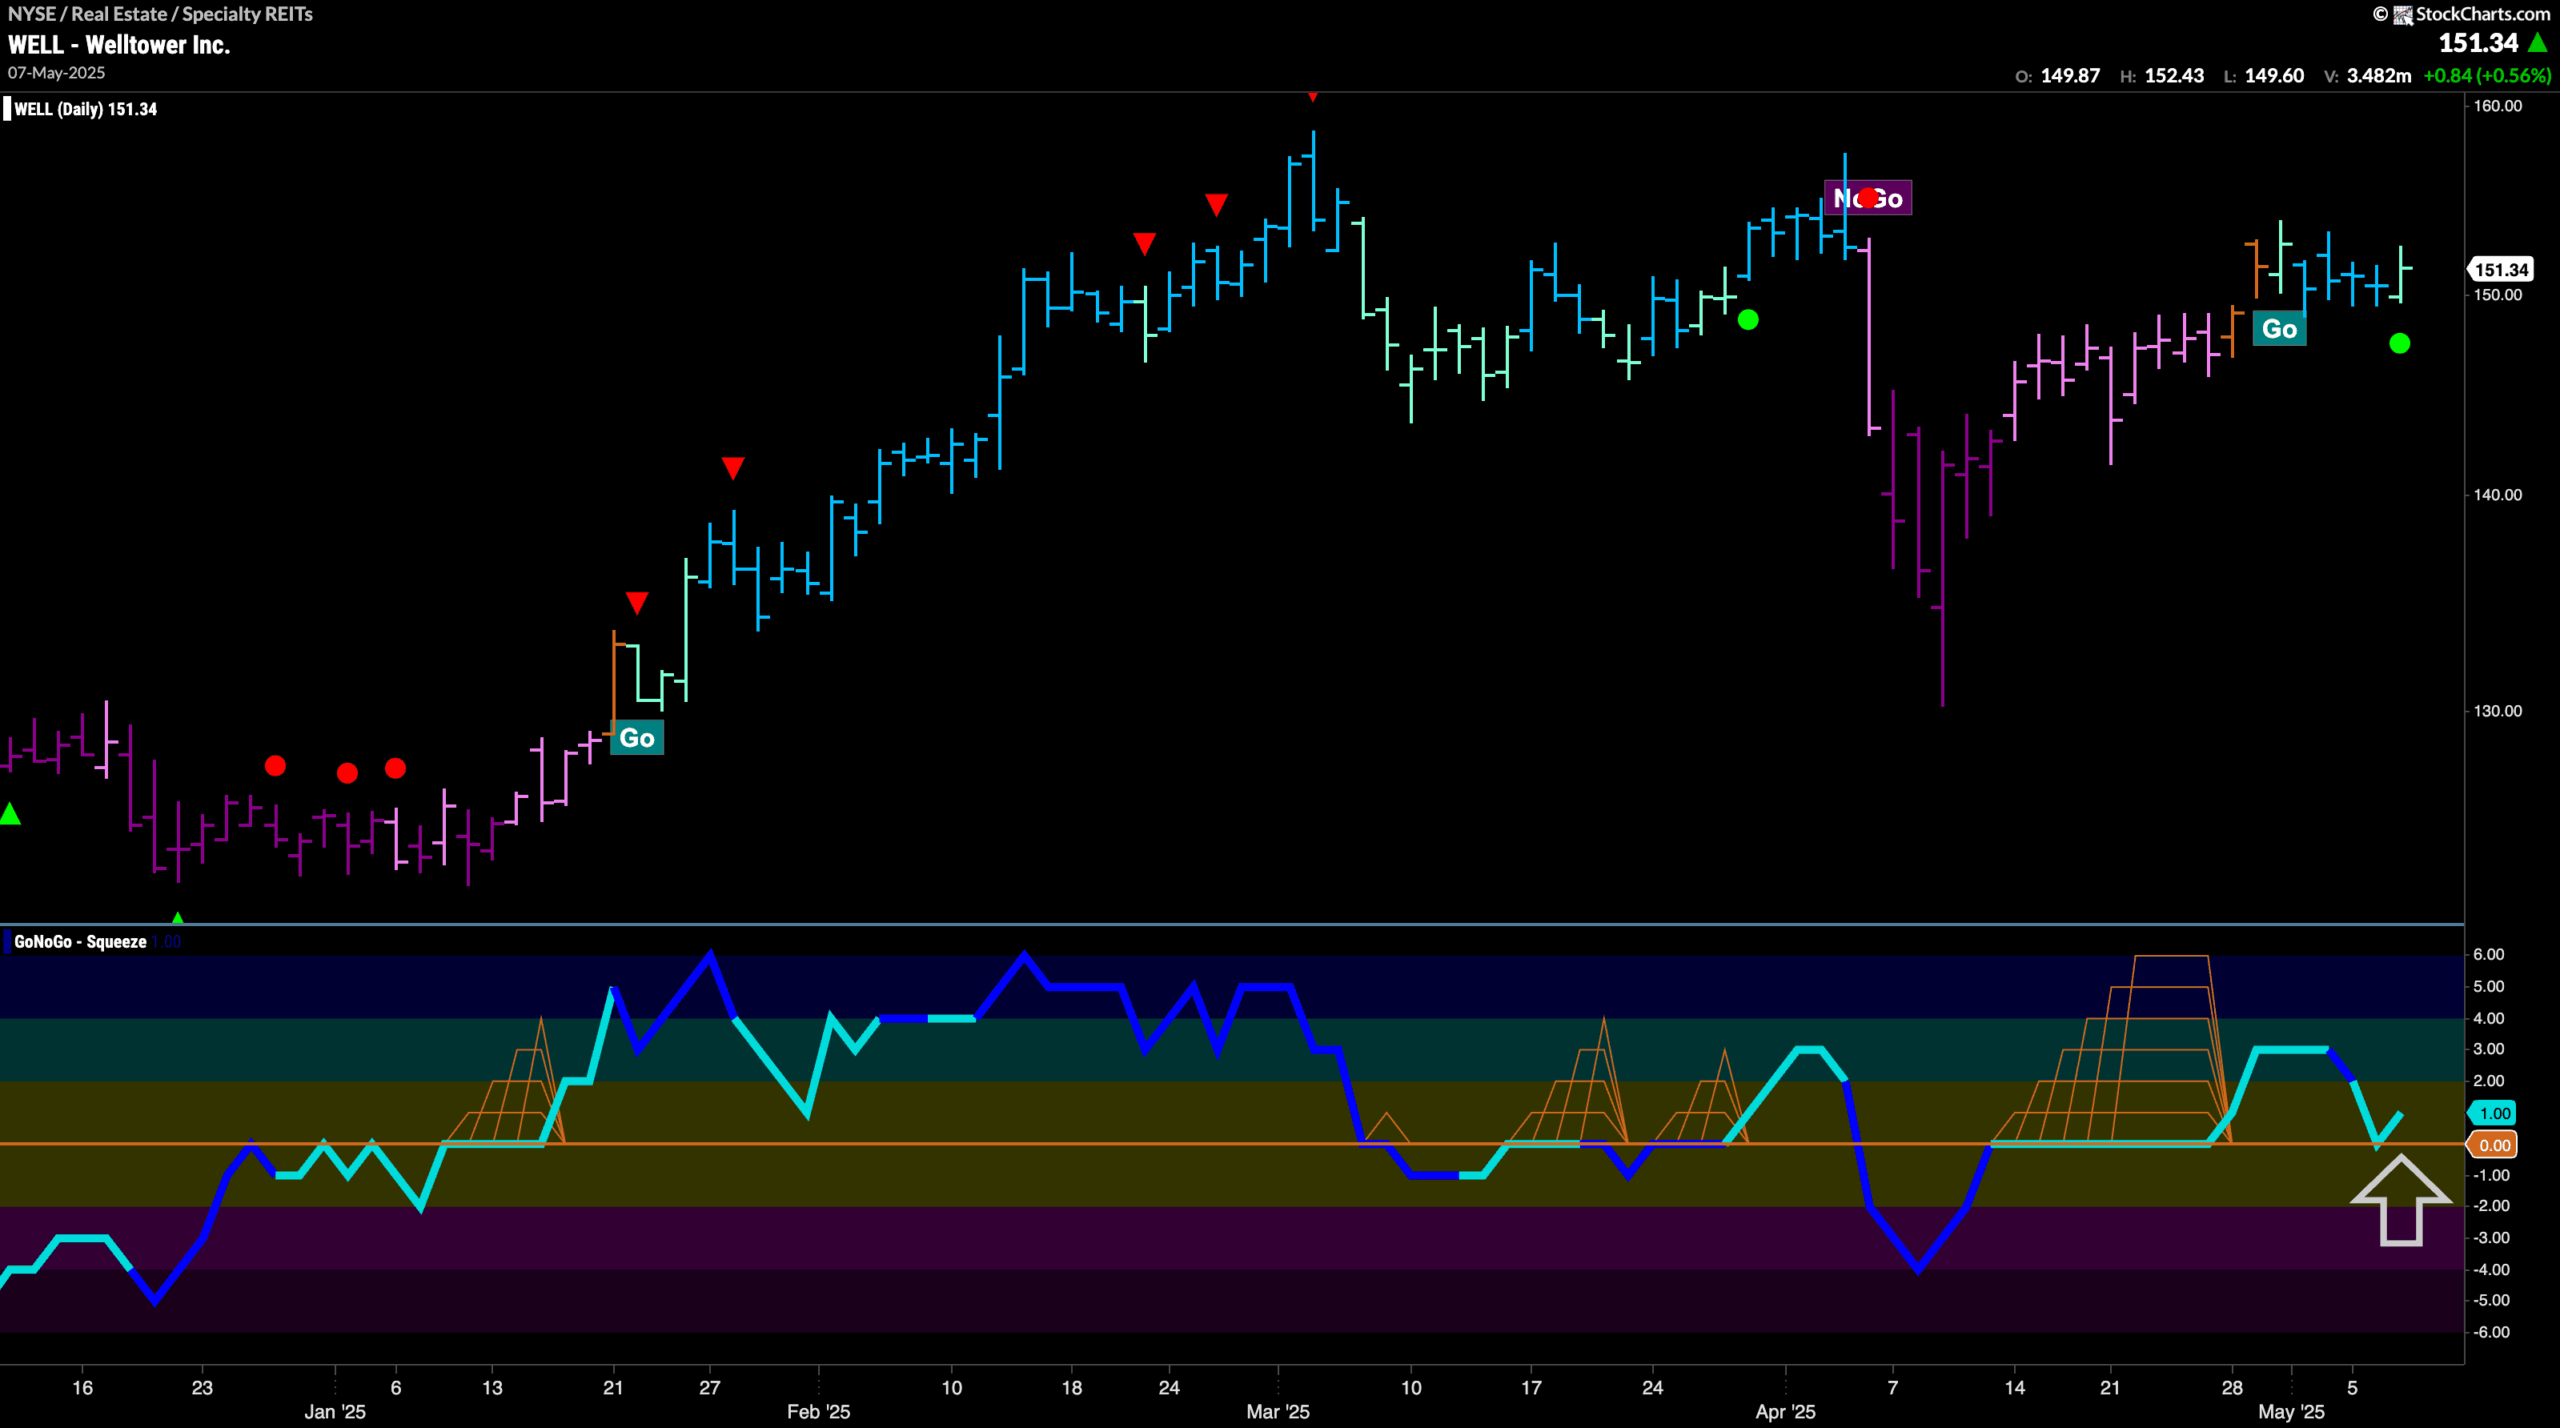Screen dimensions: 2560x1428
Task: Click the 'Jan '25' month label
Action: pos(335,1412)
